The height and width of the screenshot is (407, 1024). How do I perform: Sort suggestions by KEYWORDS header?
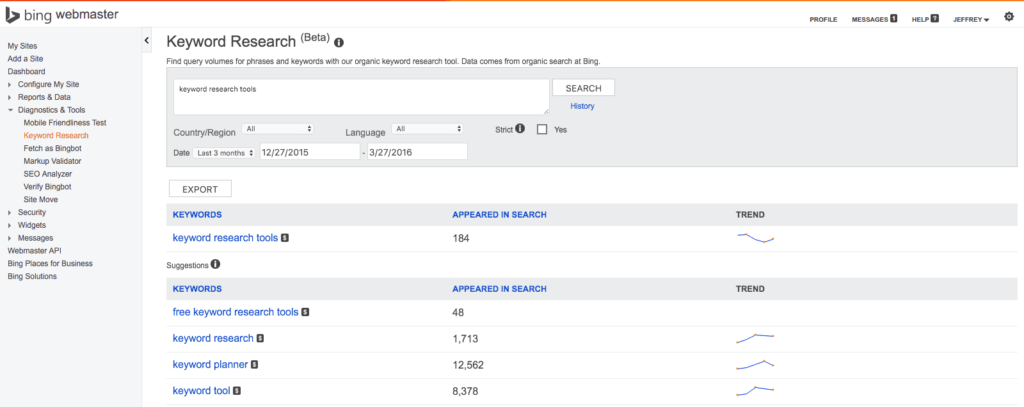pyautogui.click(x=197, y=289)
